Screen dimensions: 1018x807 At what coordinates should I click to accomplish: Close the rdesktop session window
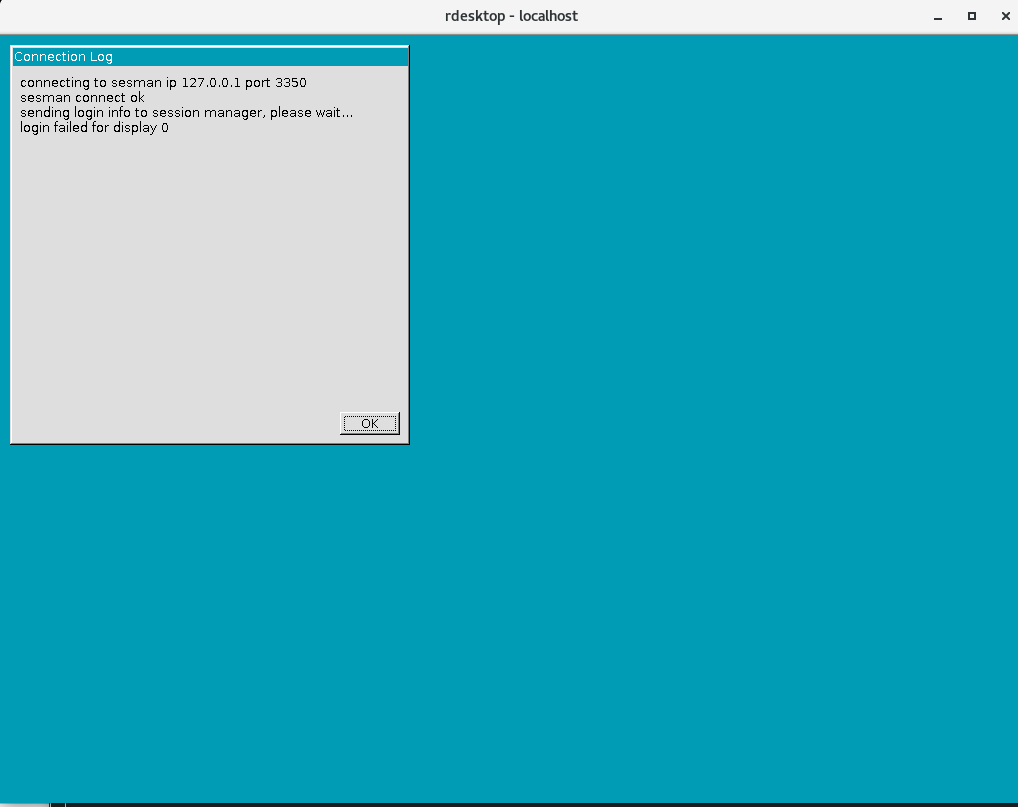(1005, 16)
